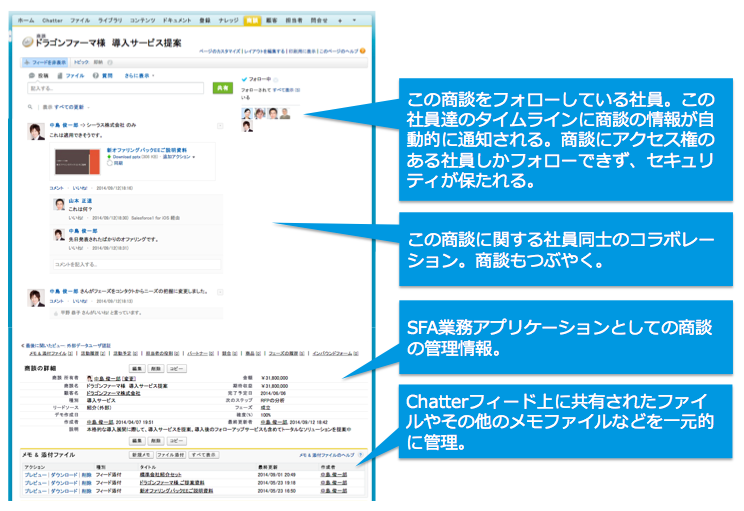
Task: Click the avatar of first feed post author
Action: (x=36, y=132)
